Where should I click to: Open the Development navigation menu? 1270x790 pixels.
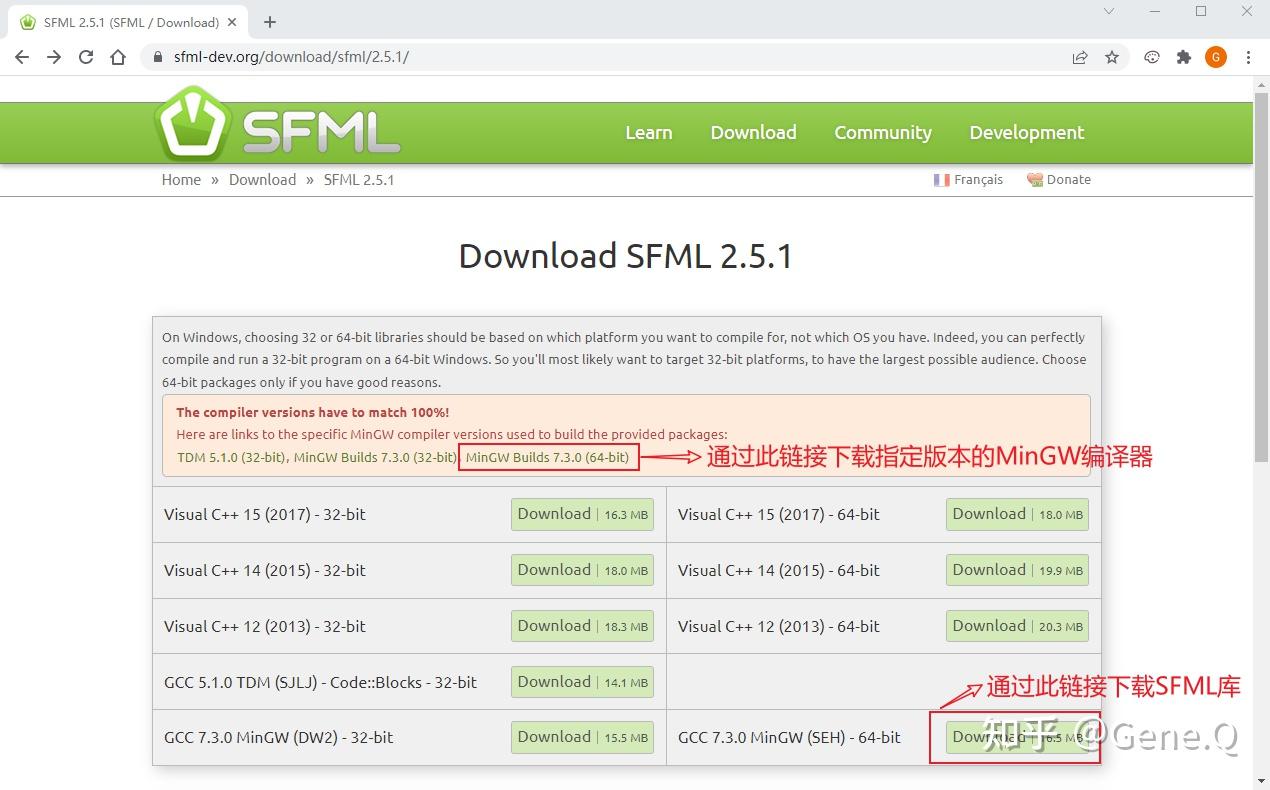[x=1026, y=132]
